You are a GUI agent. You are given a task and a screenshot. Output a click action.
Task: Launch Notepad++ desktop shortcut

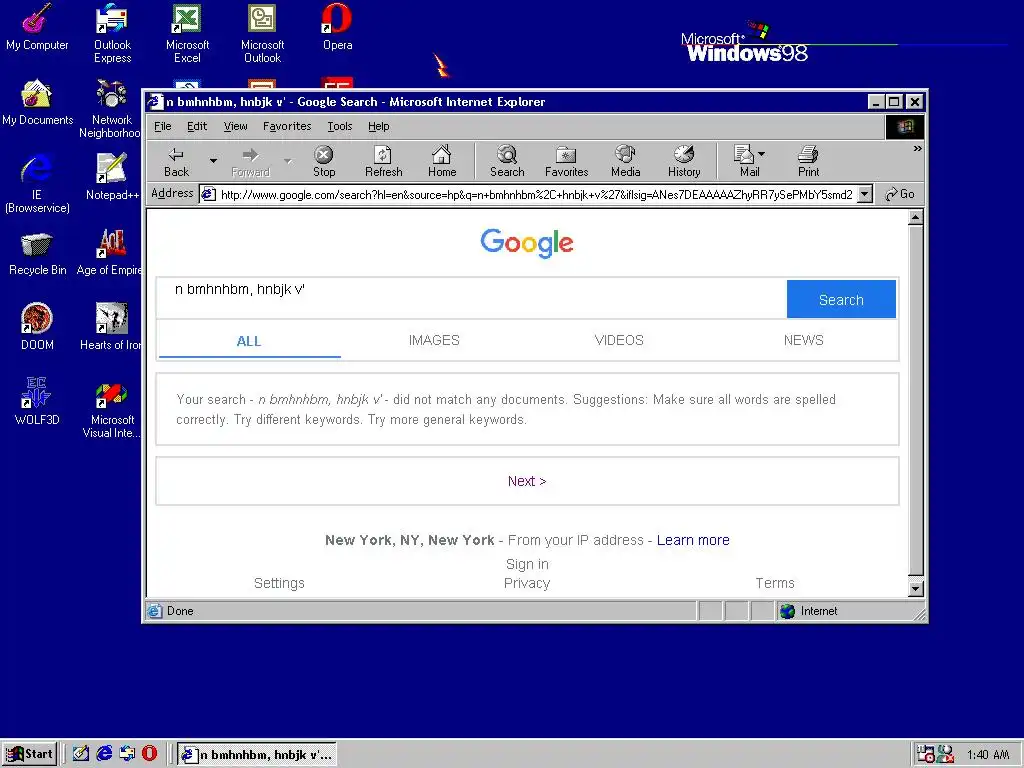coord(112,177)
